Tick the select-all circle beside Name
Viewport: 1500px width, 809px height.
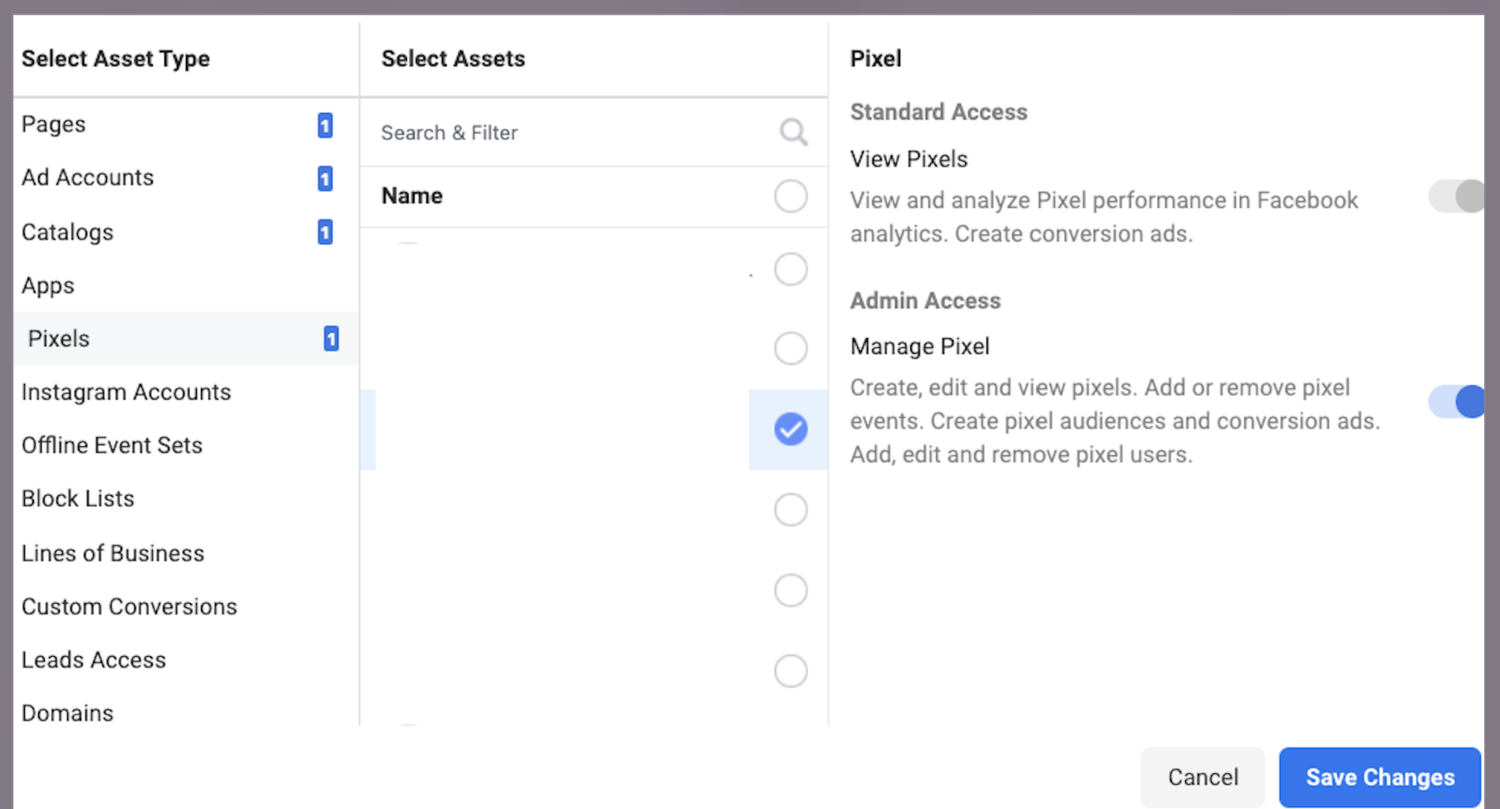coord(791,197)
